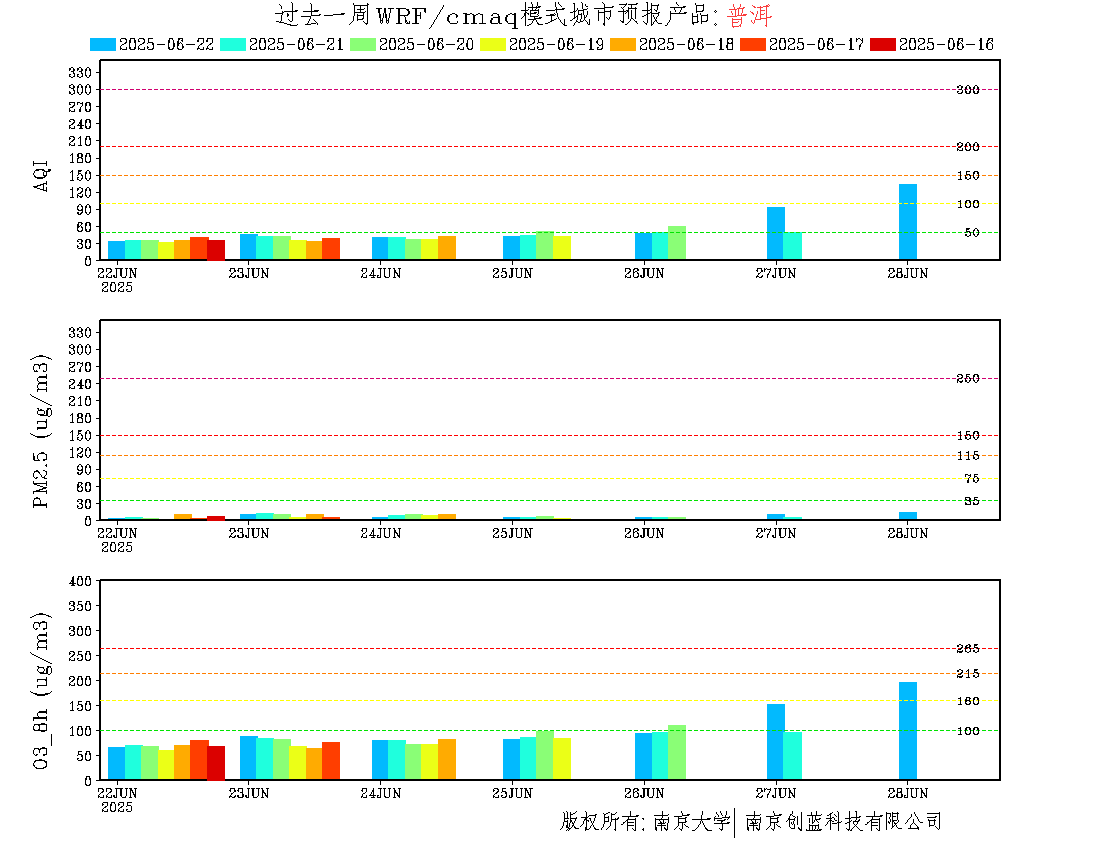Click threshold label 215 in O3_8h chart
The width and height of the screenshot is (1100, 850).
pos(968,674)
